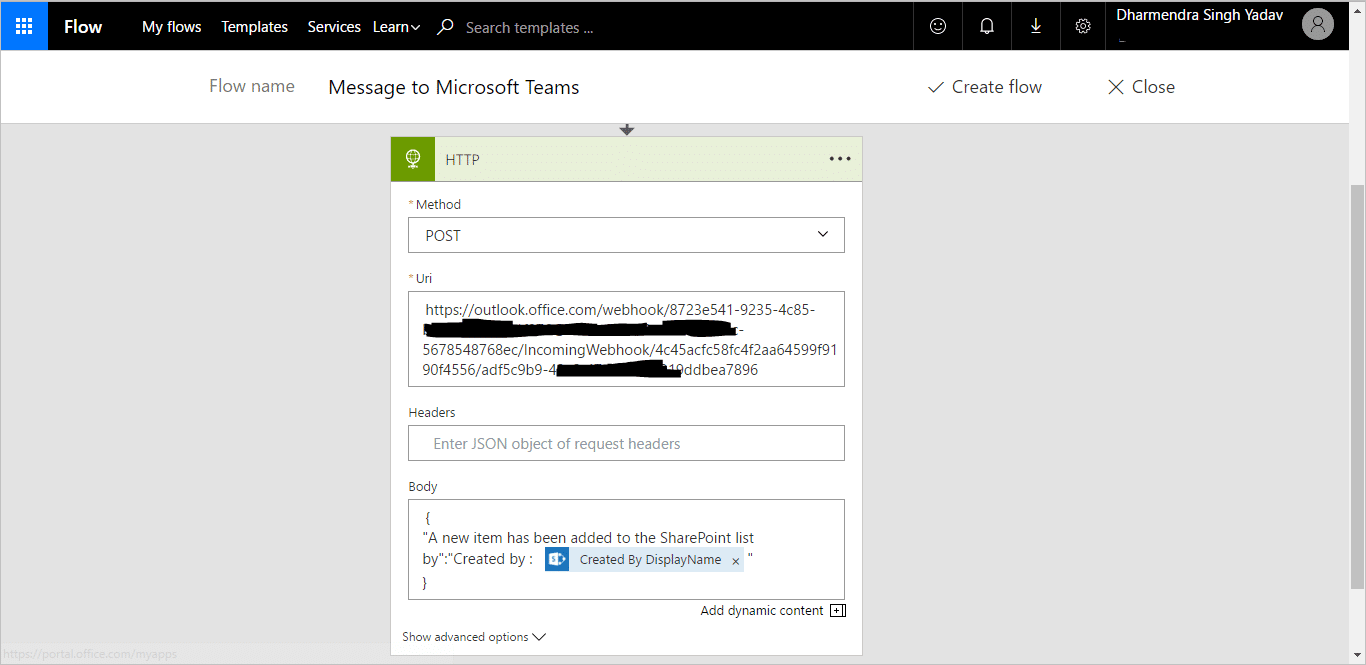Open the user account avatar

[x=1318, y=25]
